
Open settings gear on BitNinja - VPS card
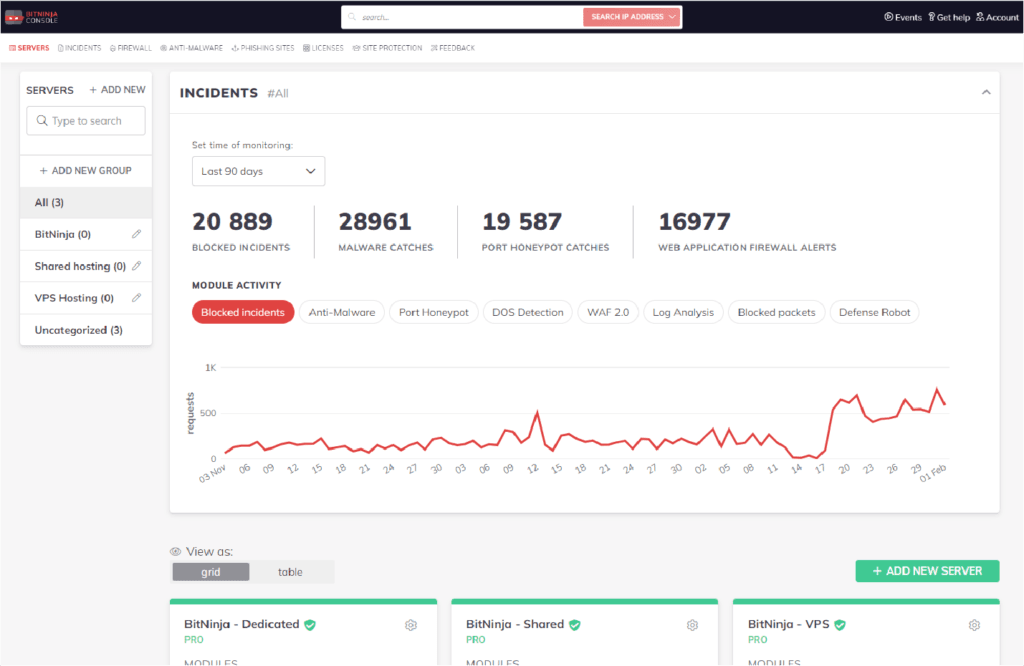point(974,624)
